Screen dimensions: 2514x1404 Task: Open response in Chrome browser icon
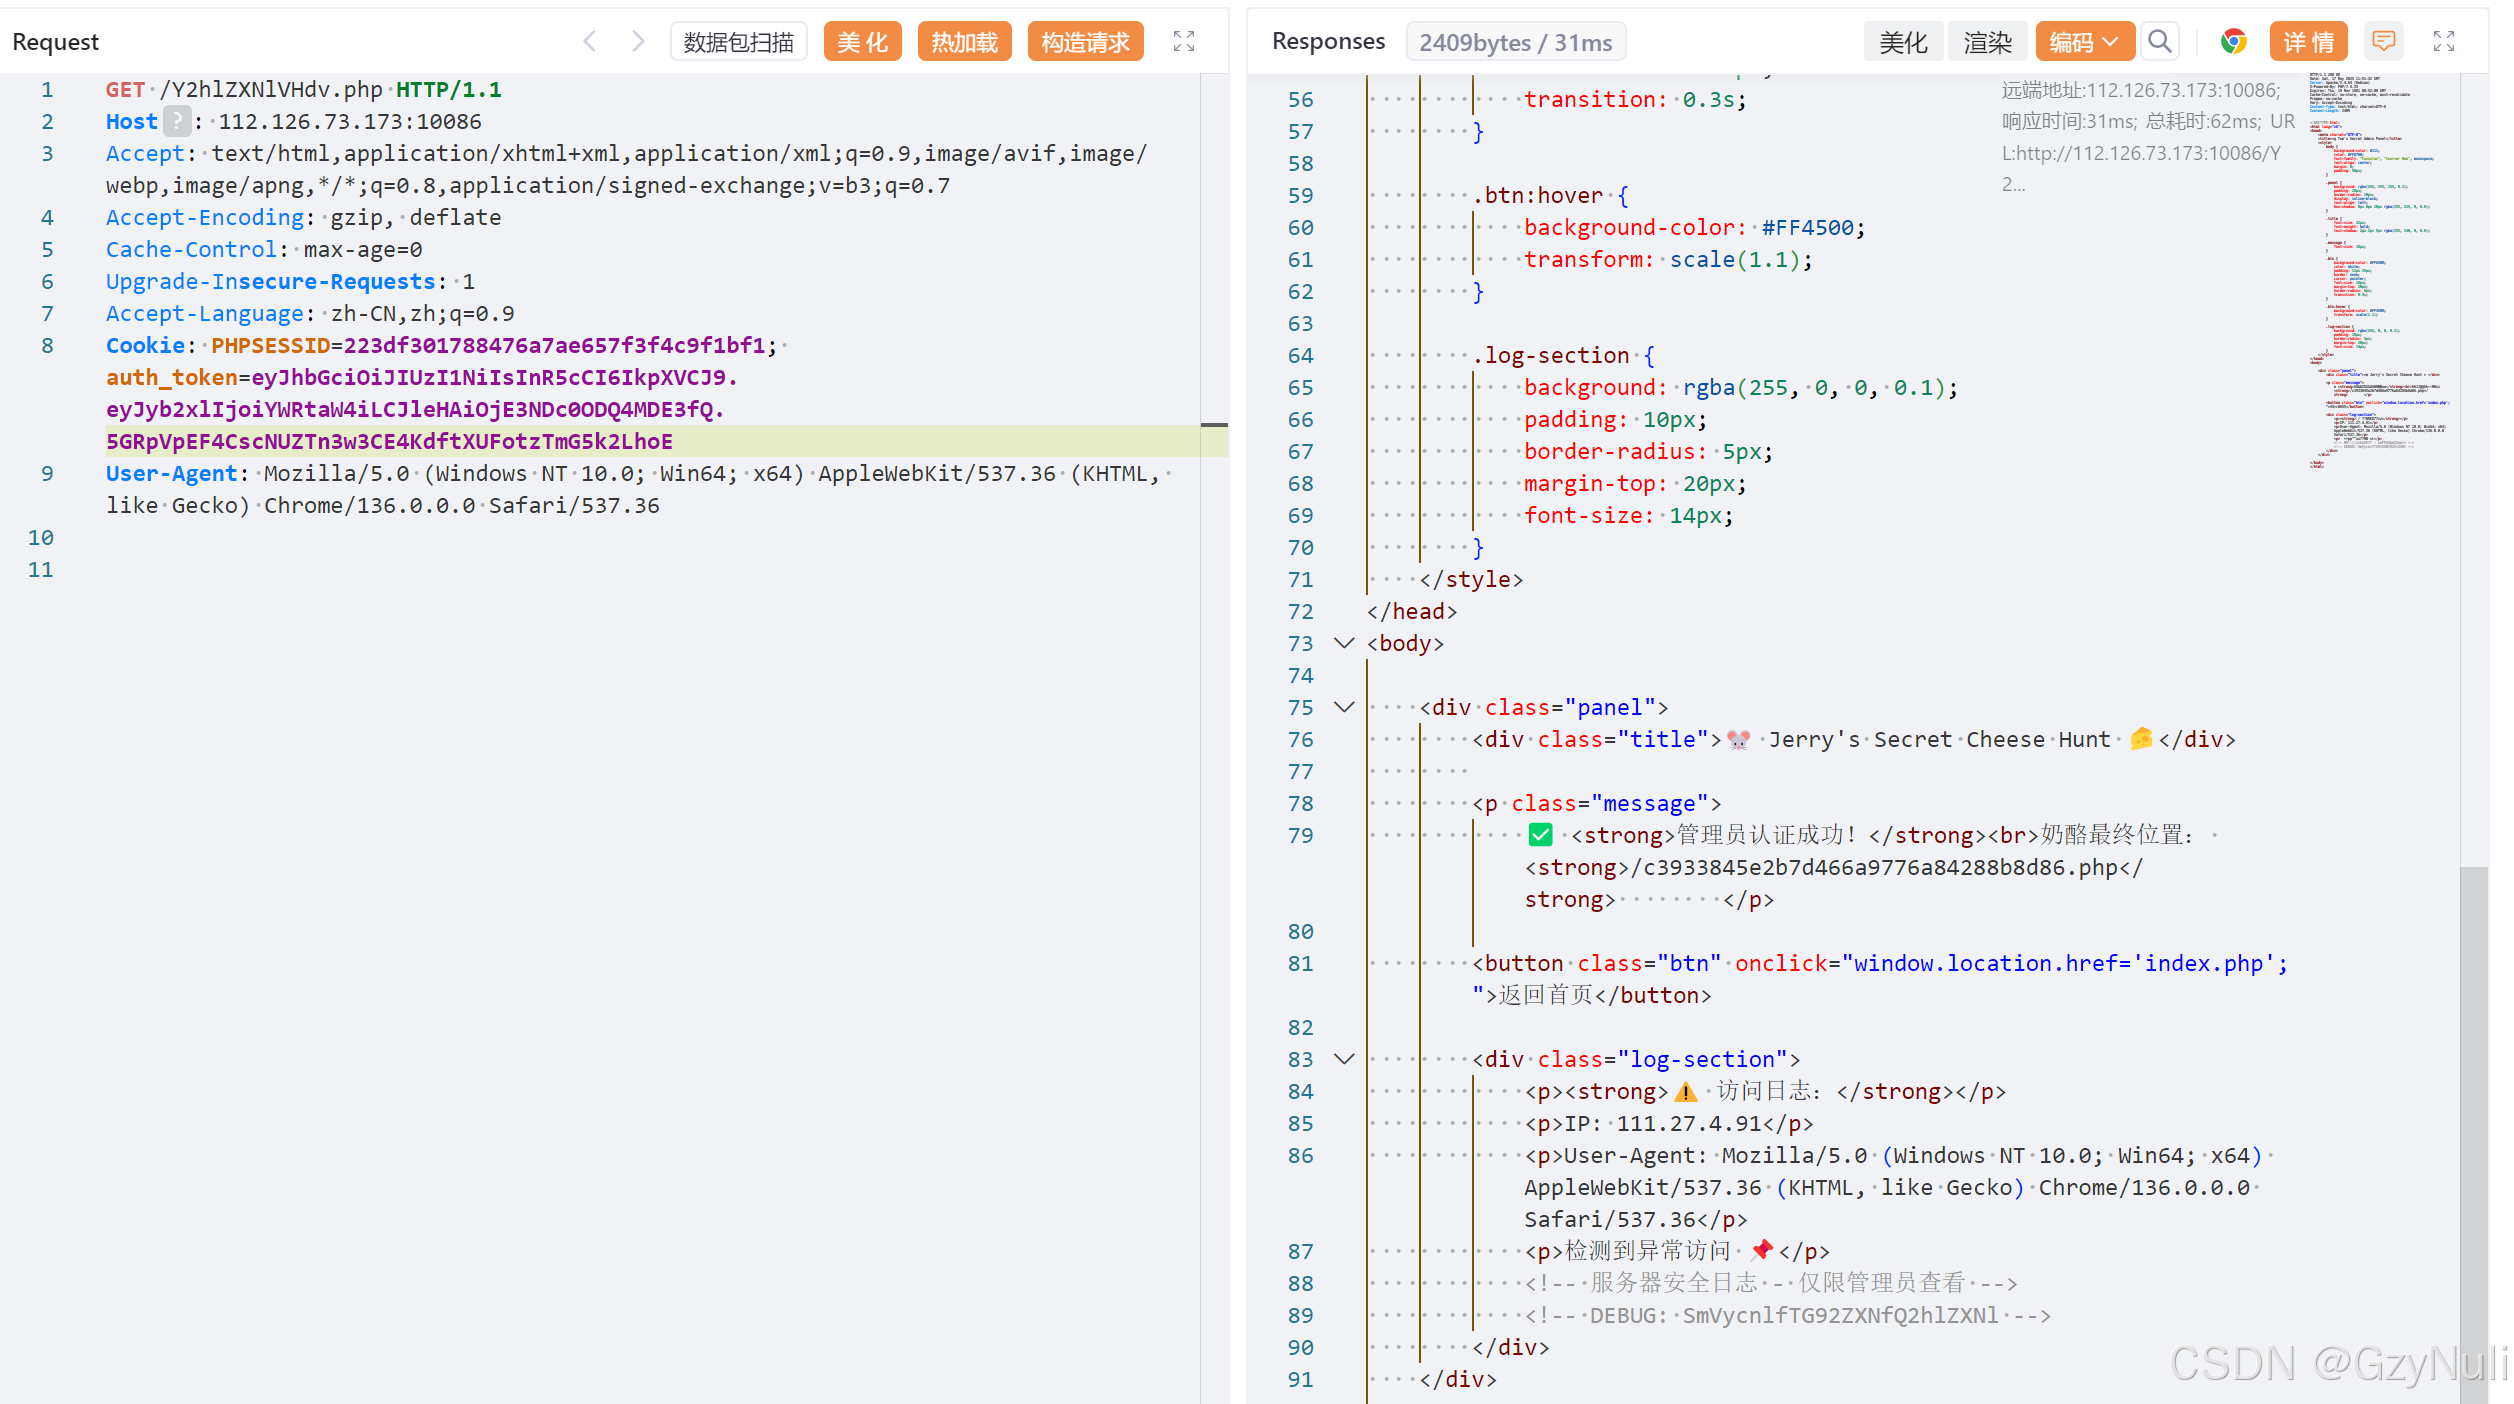point(2233,41)
